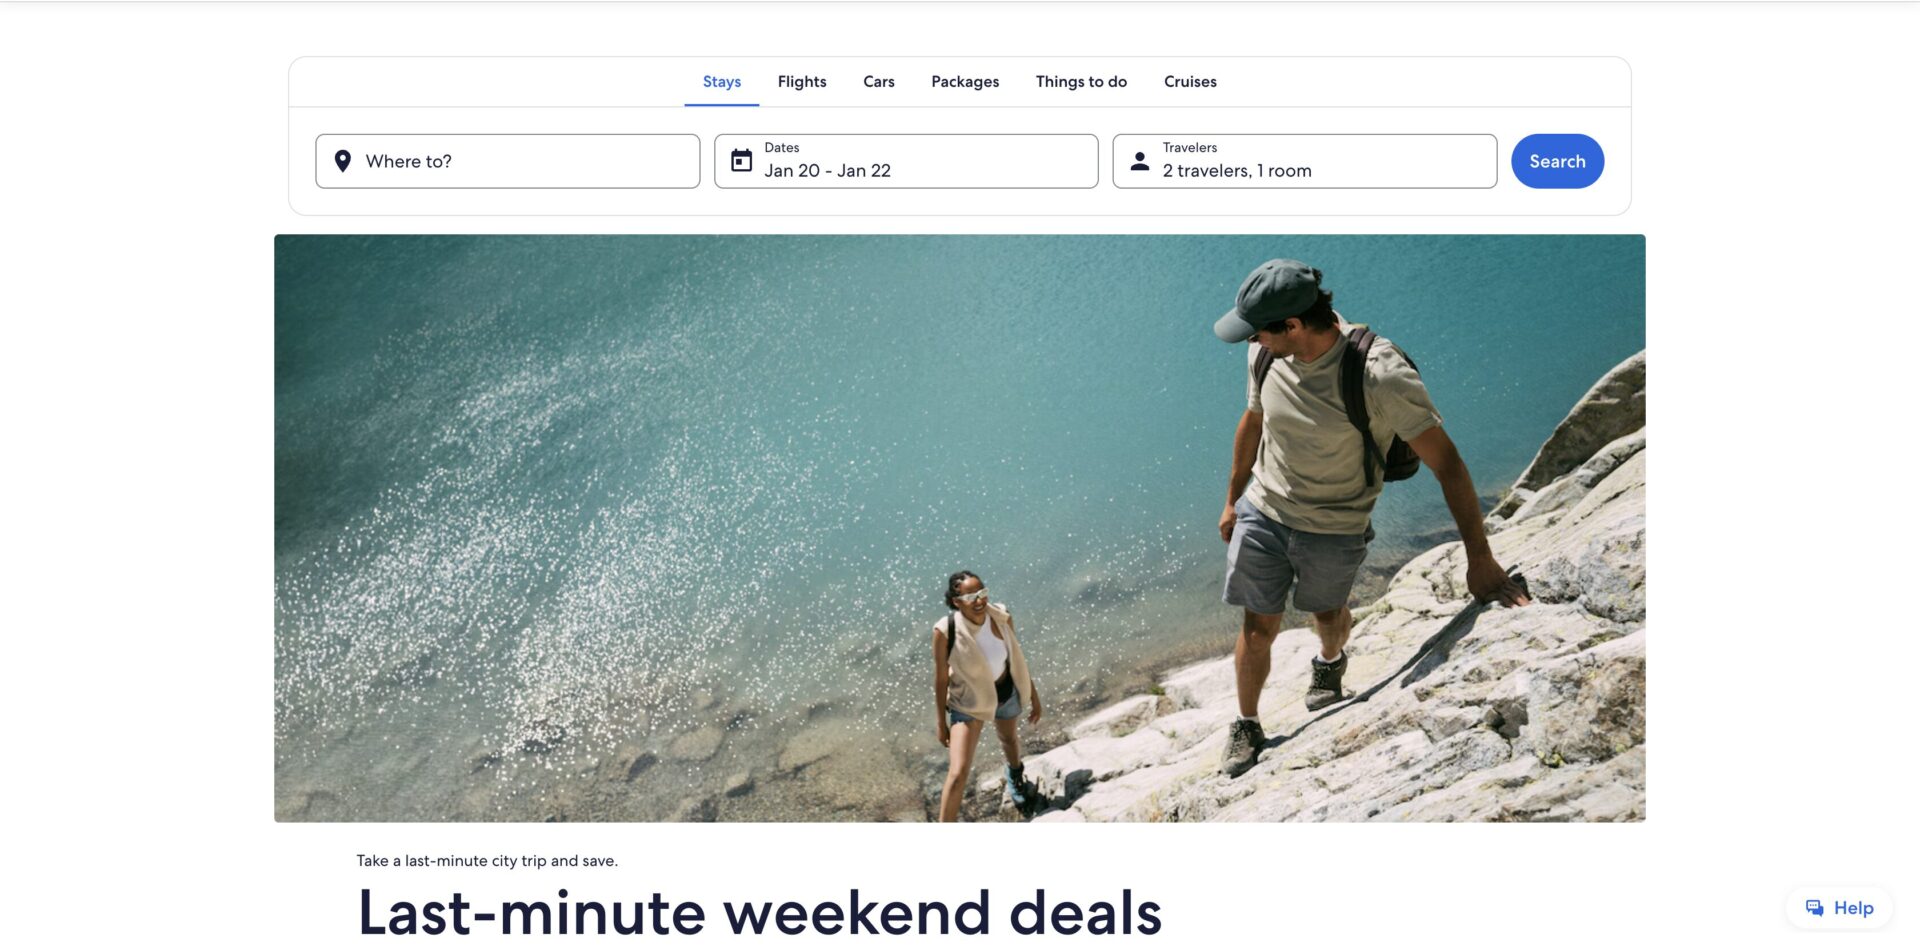1920x950 pixels.
Task: Click the location pin icon
Action: click(x=342, y=161)
